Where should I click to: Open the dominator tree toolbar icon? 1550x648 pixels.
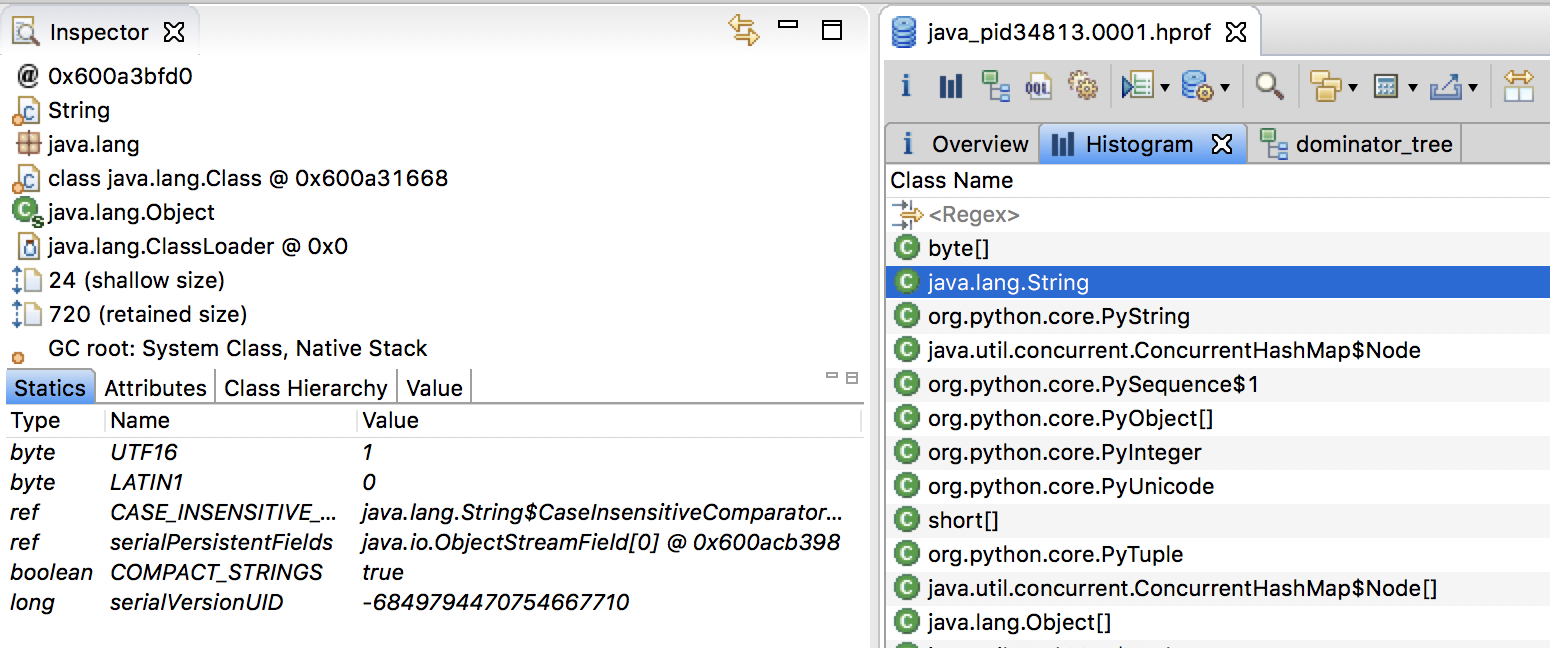click(995, 86)
